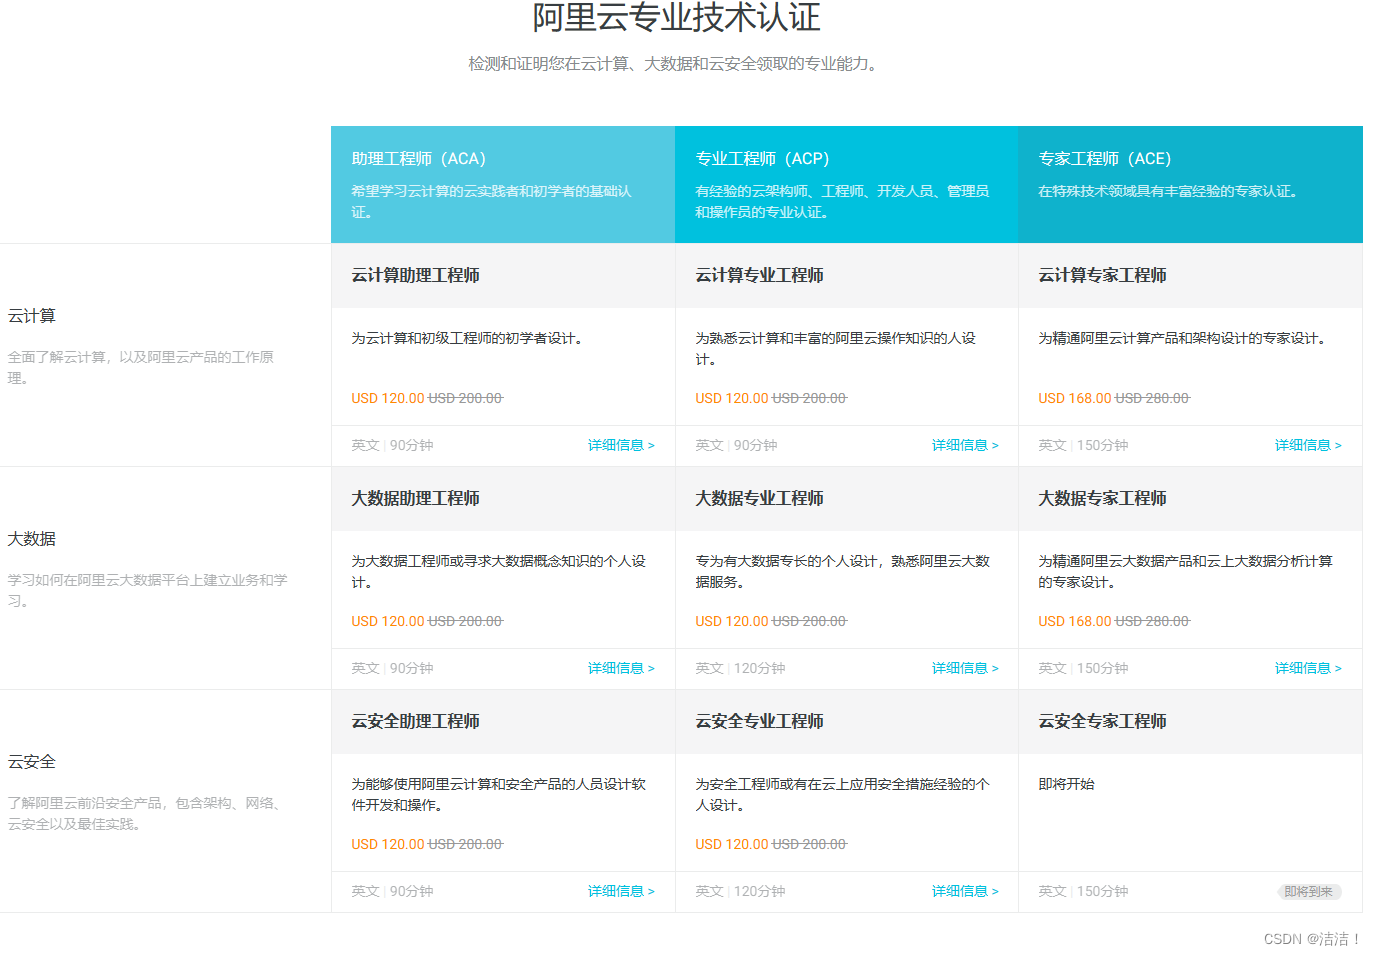Select the 专家工程师（ACE）column header
This screenshot has height=955, width=1373.
(x=1190, y=184)
